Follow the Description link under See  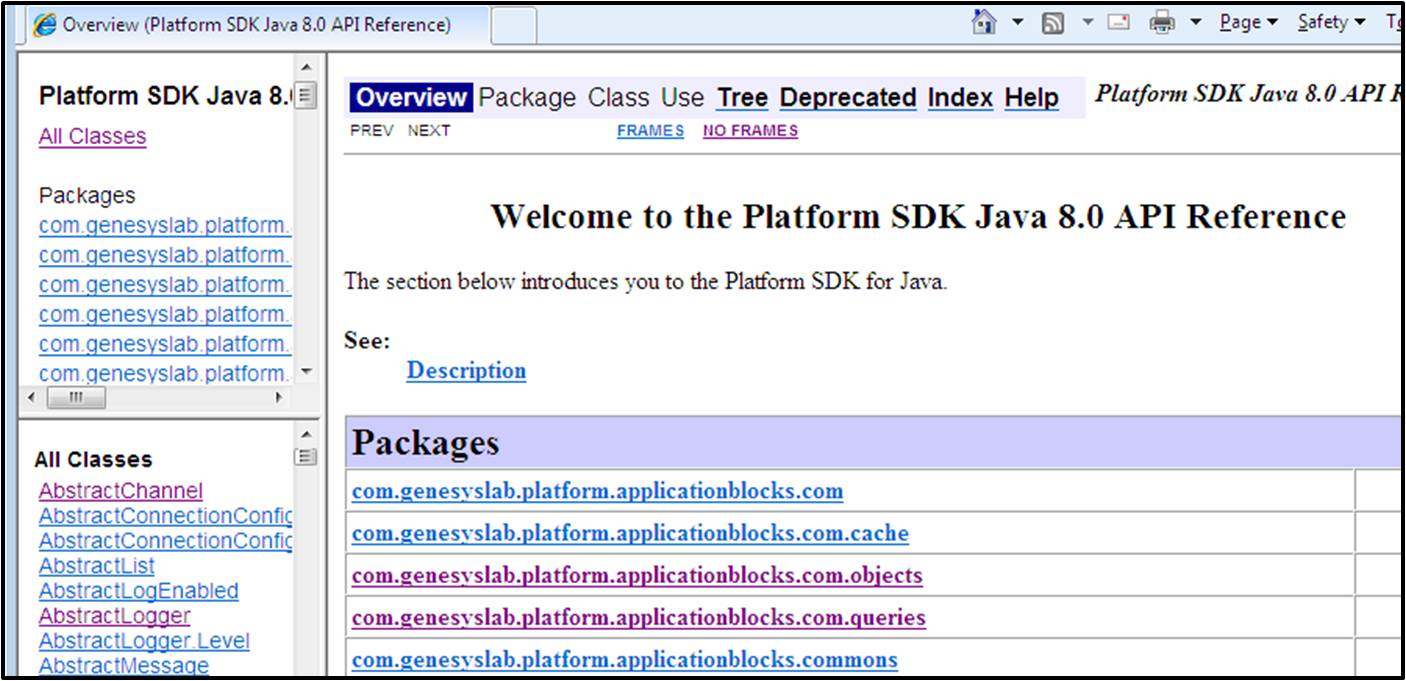466,371
